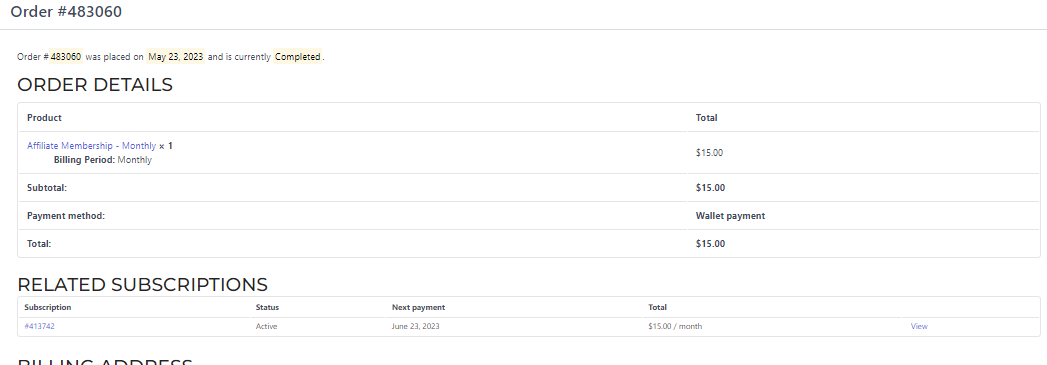Click the RELATED SUBSCRIPTIONS heading
1047x365 pixels.
click(x=142, y=284)
